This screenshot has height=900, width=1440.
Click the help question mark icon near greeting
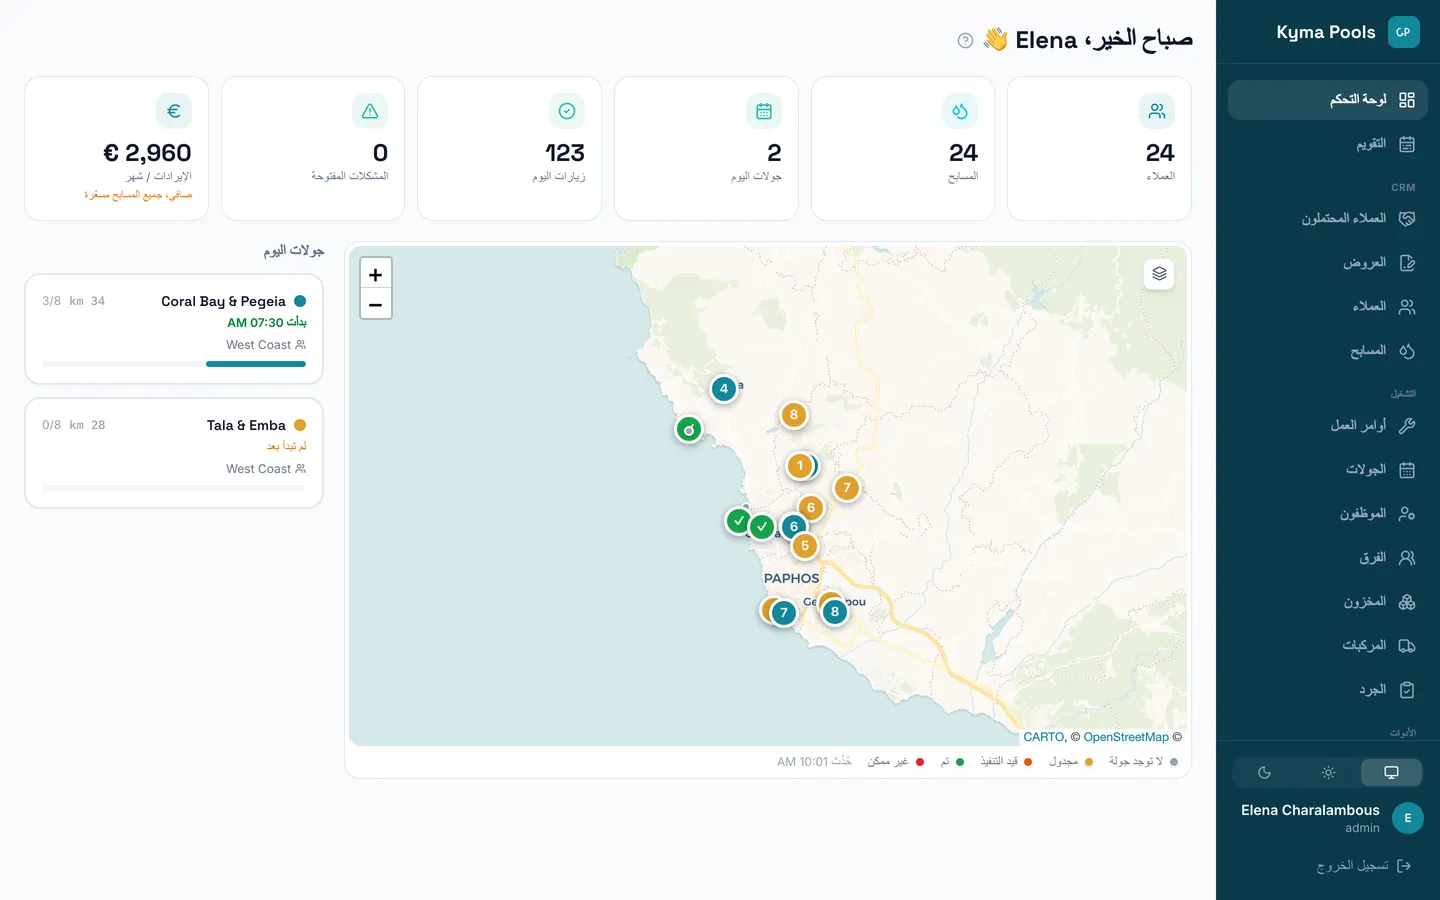[x=965, y=41]
